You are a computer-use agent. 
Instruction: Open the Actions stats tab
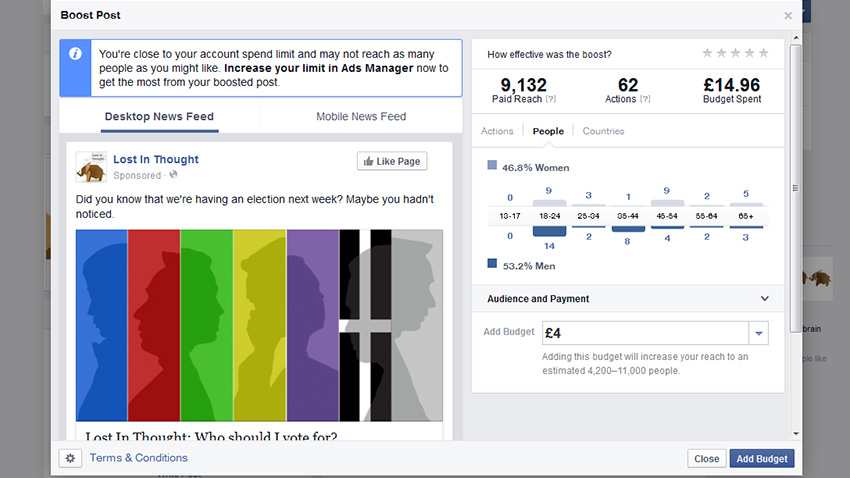(497, 131)
